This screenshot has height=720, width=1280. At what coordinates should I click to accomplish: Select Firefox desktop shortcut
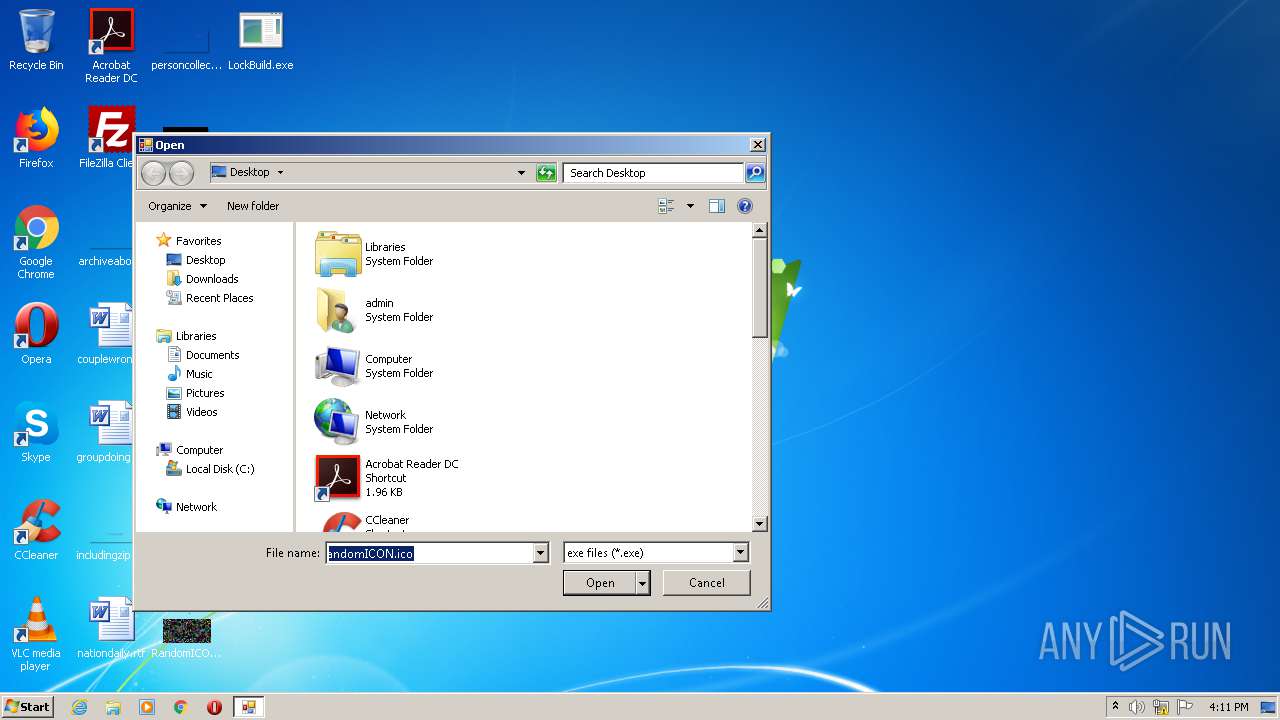36,138
